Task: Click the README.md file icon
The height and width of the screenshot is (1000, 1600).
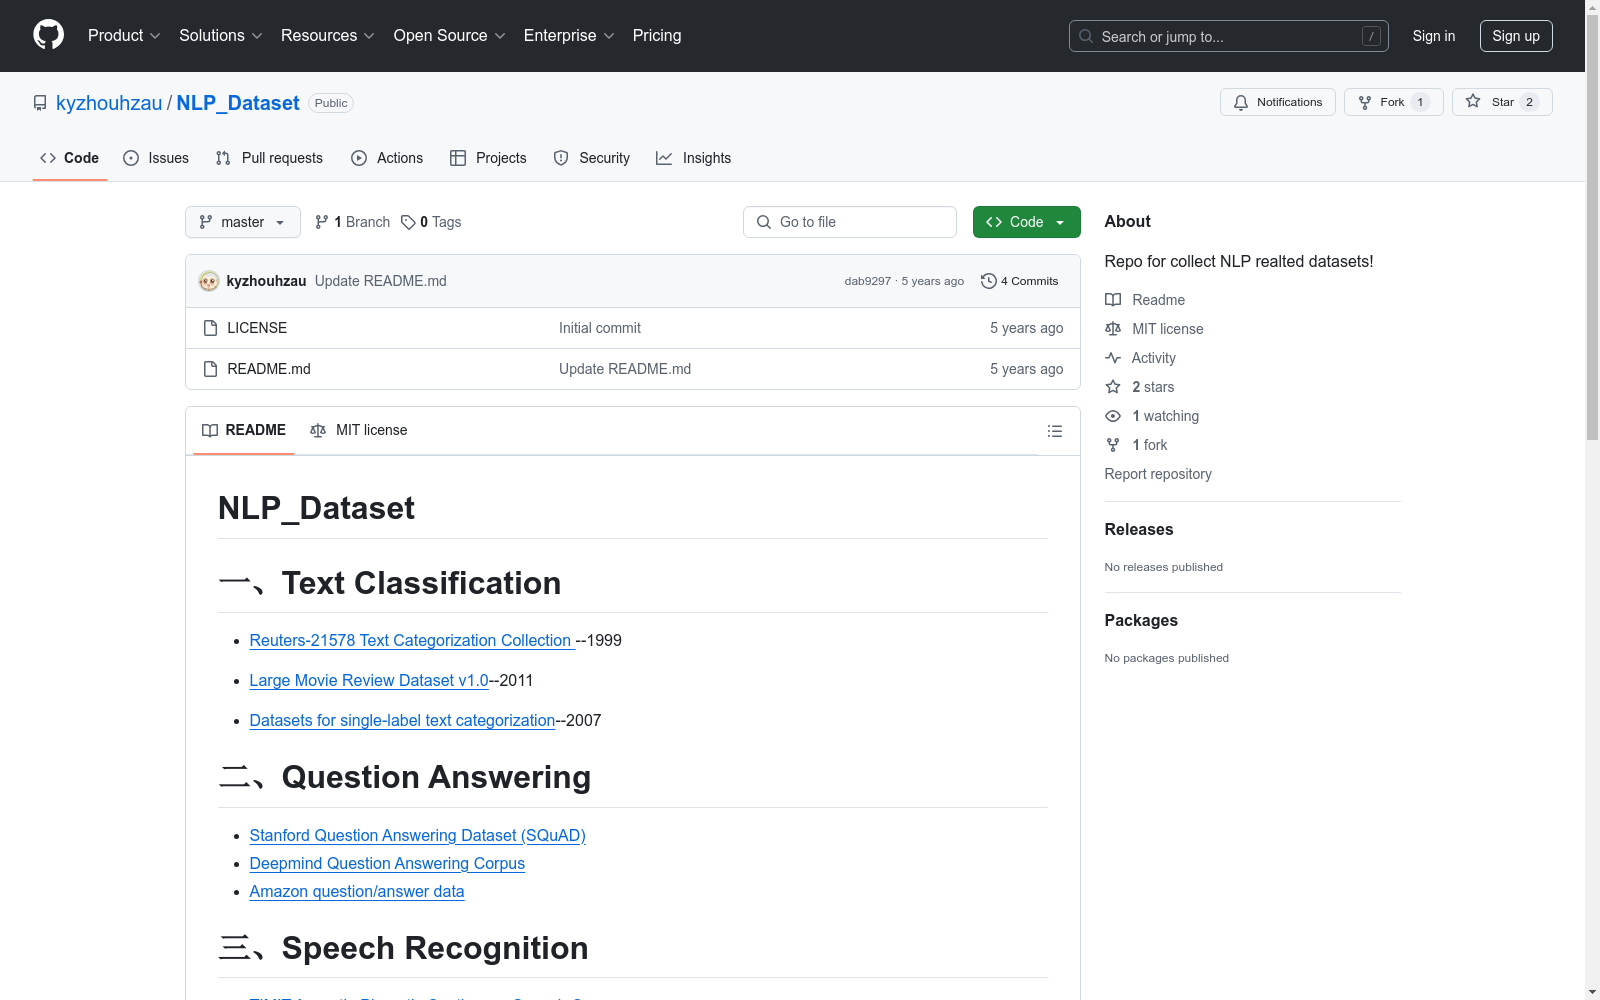Action: pyautogui.click(x=210, y=369)
